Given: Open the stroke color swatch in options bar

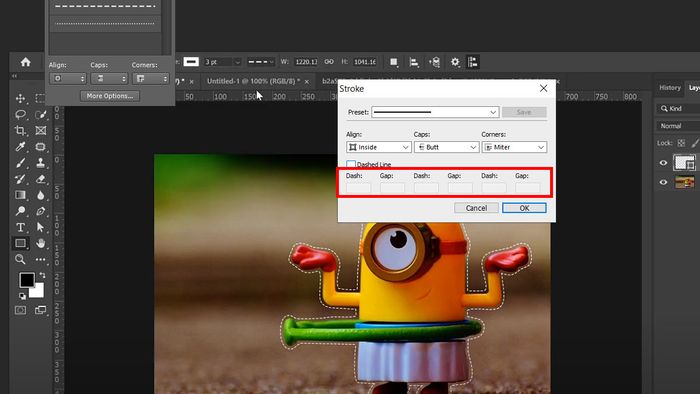Looking at the screenshot, I should pos(191,62).
